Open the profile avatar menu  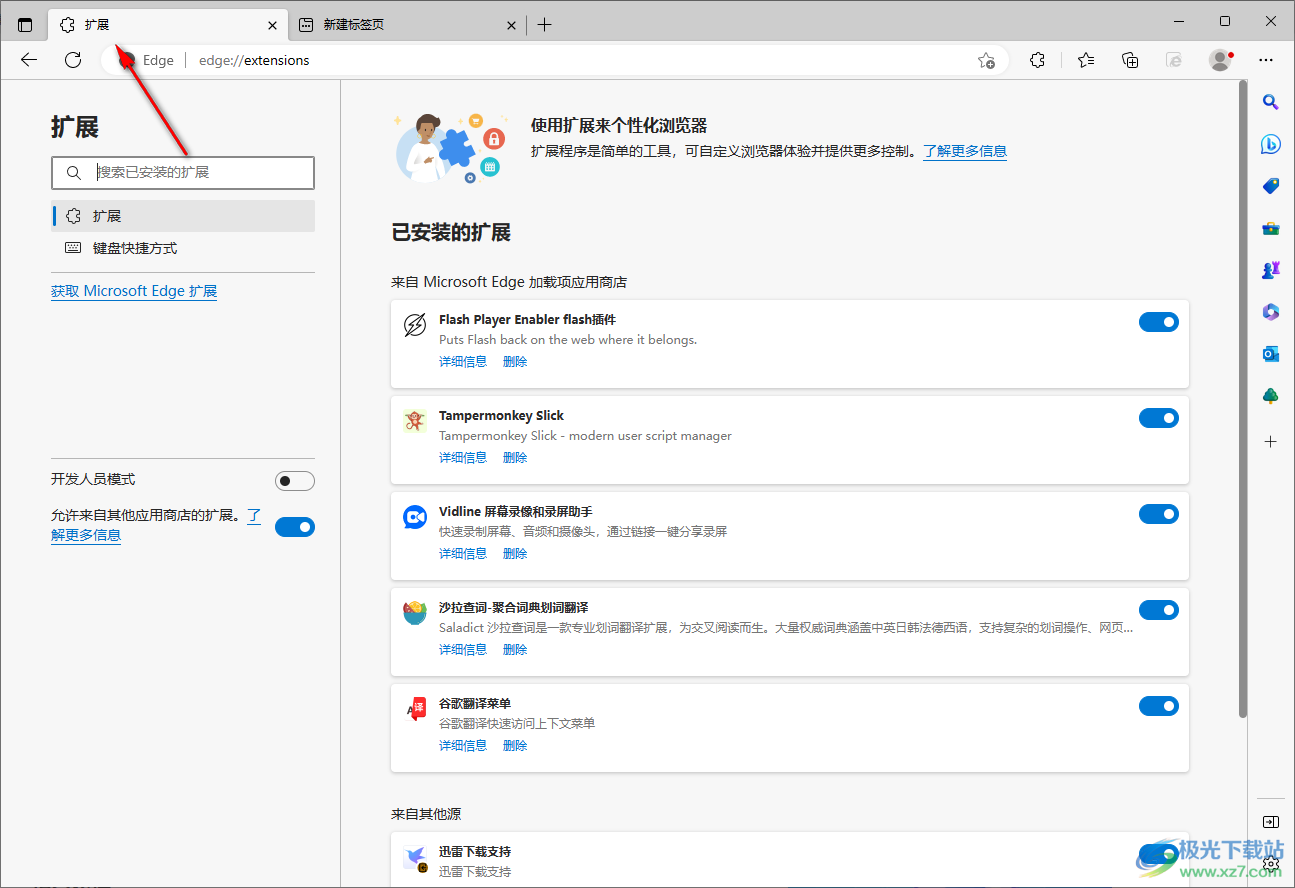(x=1221, y=60)
